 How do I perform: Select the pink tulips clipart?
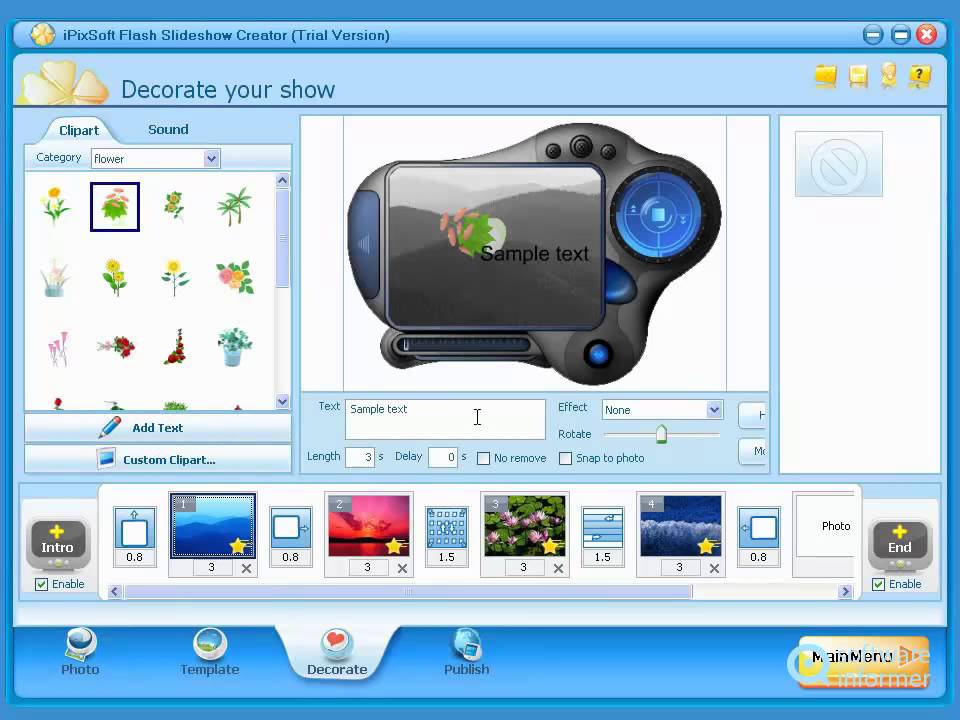(x=57, y=348)
